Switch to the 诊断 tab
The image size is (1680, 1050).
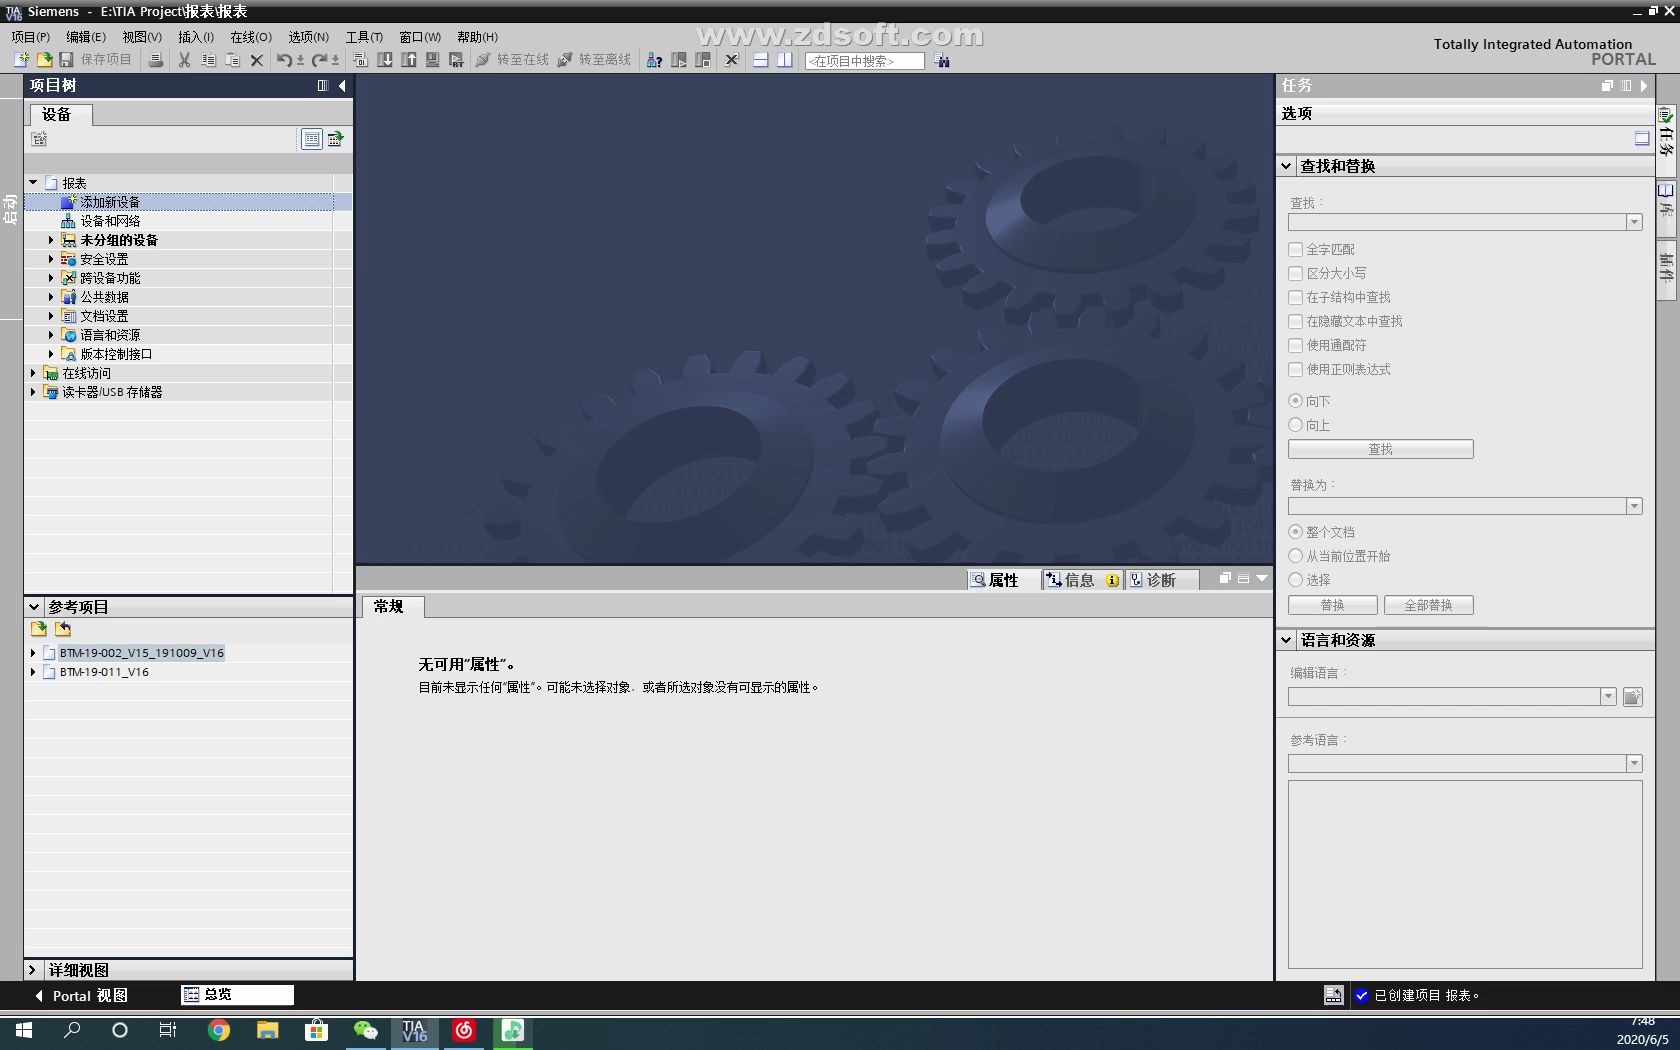coord(1162,579)
